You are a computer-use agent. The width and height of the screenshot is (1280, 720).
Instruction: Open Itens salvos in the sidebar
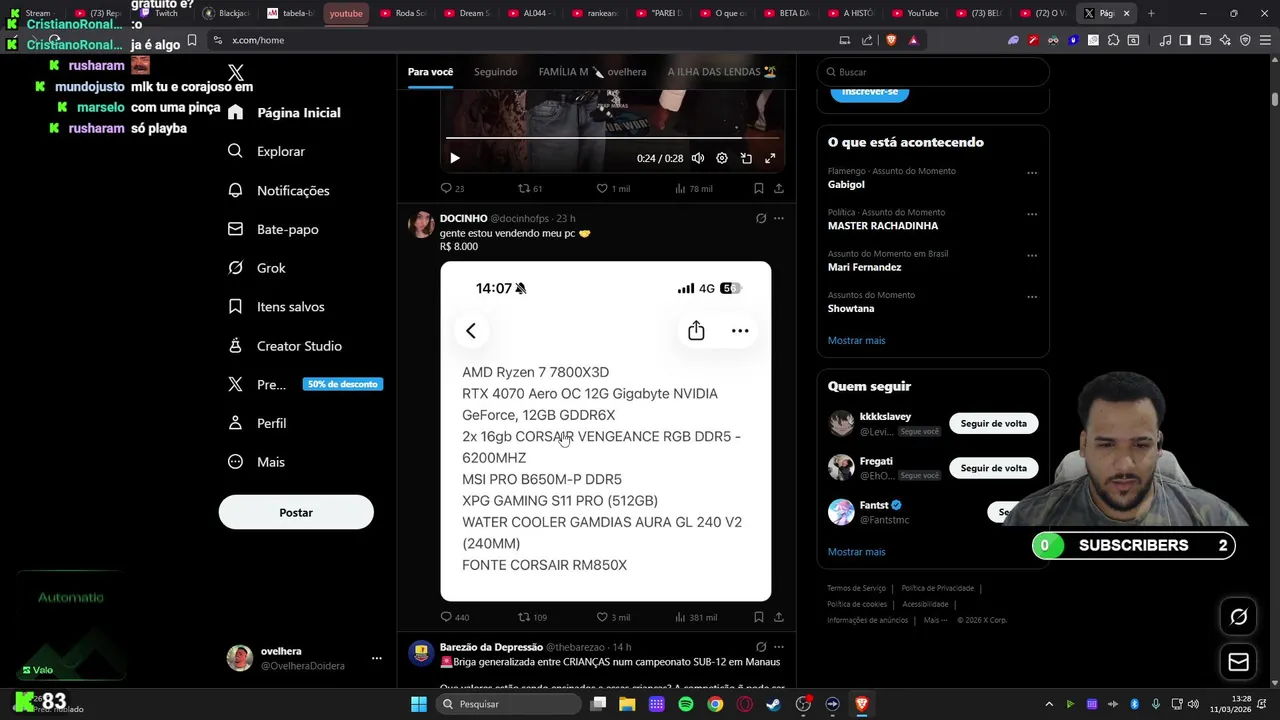tap(275, 307)
